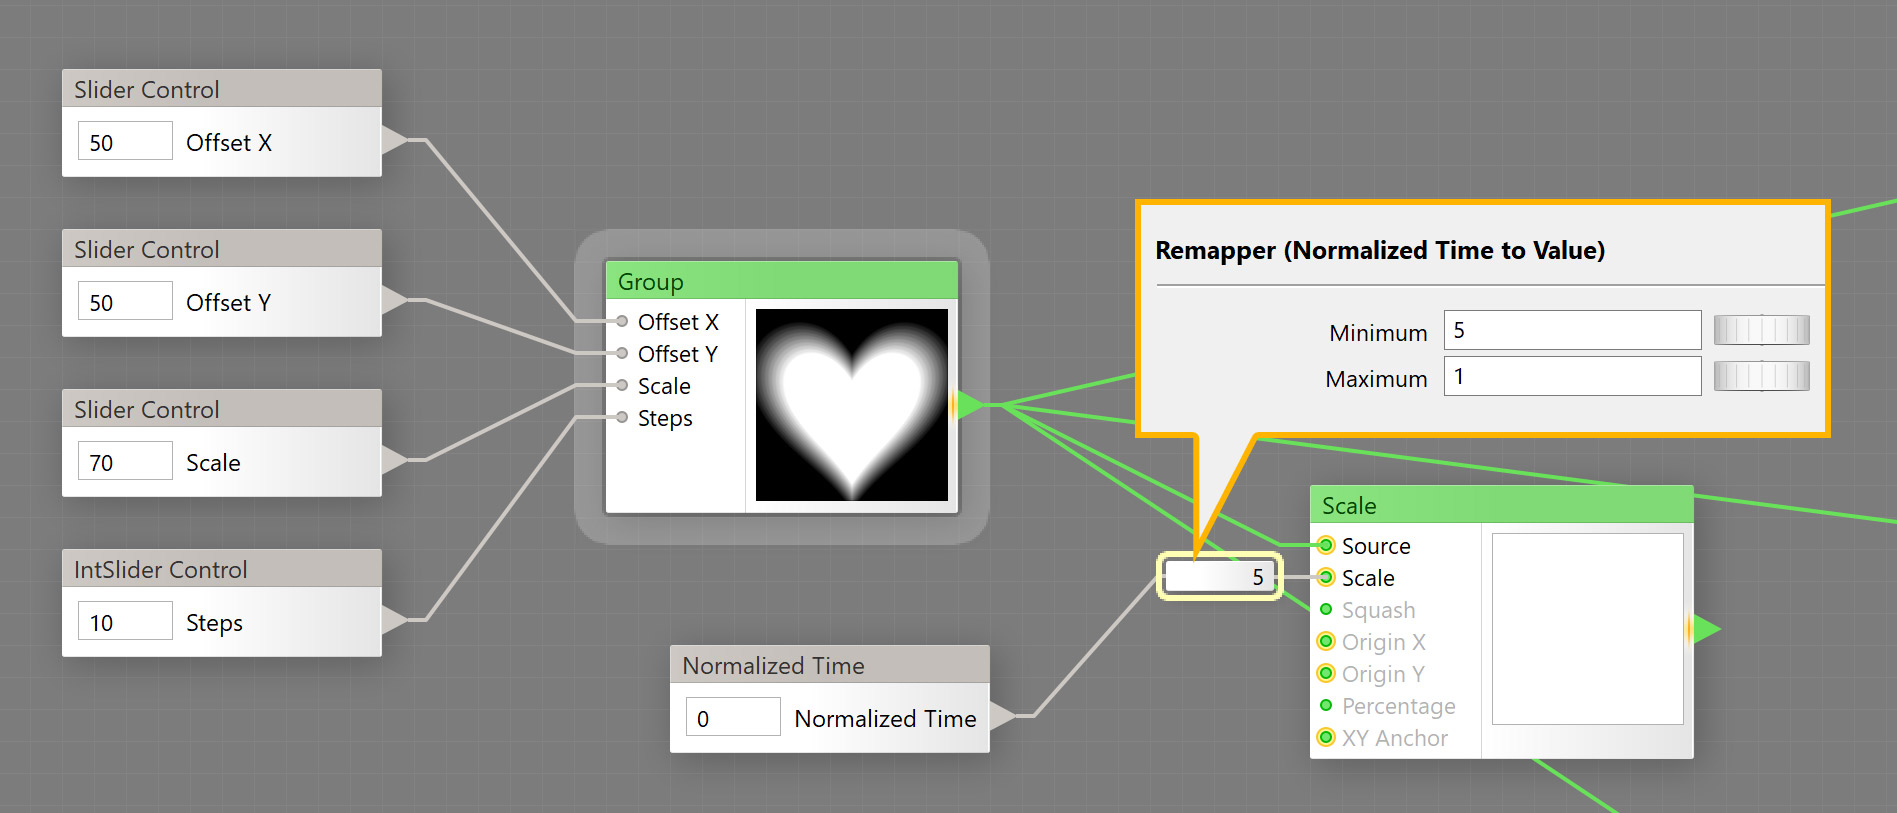The height and width of the screenshot is (813, 1897).
Task: Click the Maximum input field in Remapper
Action: click(1571, 376)
